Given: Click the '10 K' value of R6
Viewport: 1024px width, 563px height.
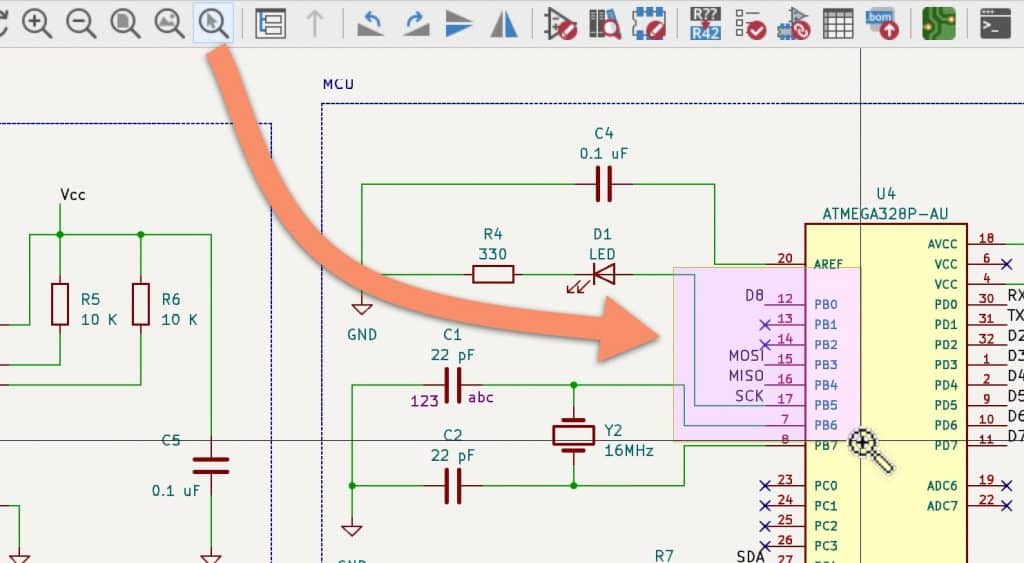Looking at the screenshot, I should pyautogui.click(x=180, y=320).
